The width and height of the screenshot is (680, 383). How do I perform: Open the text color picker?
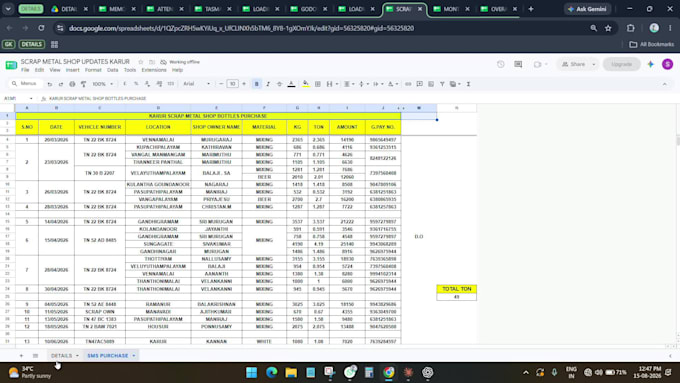(x=291, y=84)
